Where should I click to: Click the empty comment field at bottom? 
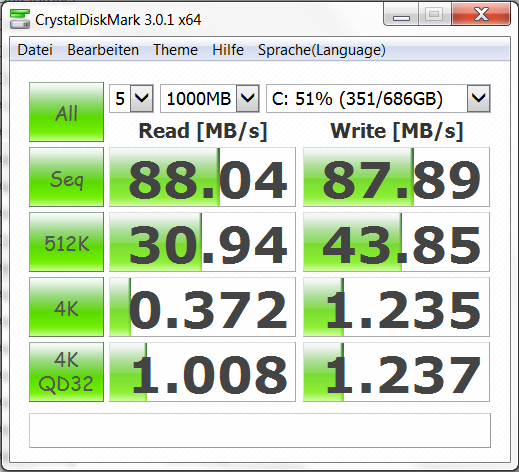tap(260, 430)
